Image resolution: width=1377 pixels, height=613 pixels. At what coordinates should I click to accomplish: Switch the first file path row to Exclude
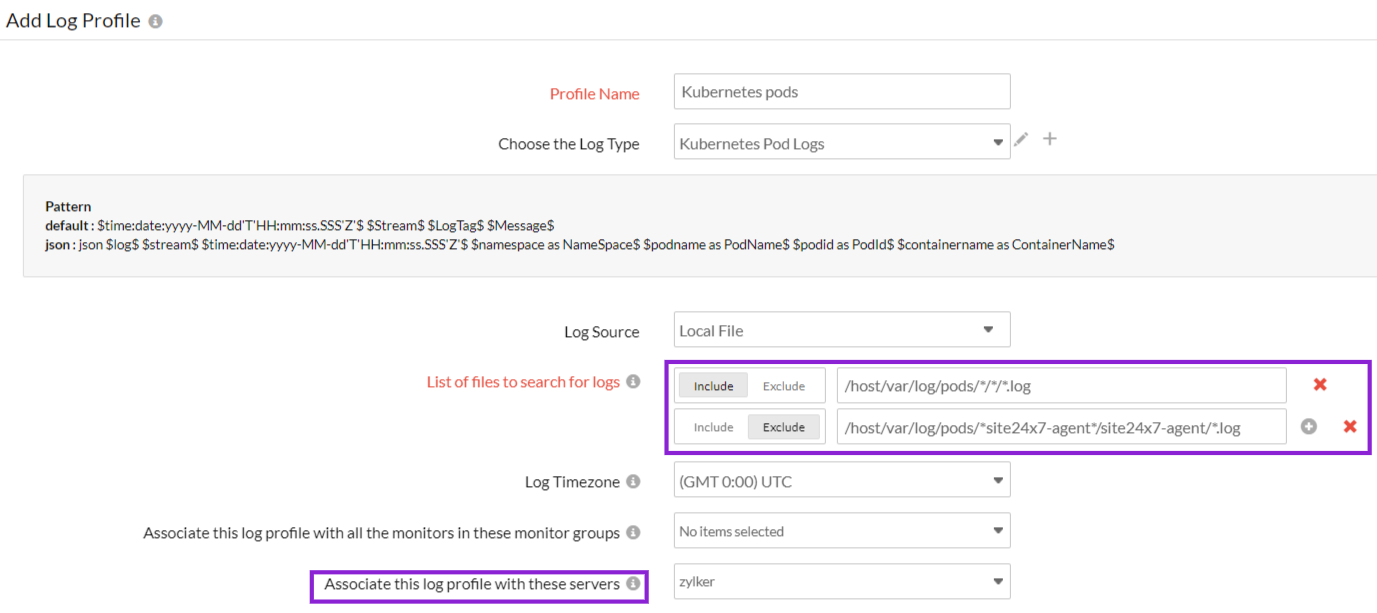786,385
